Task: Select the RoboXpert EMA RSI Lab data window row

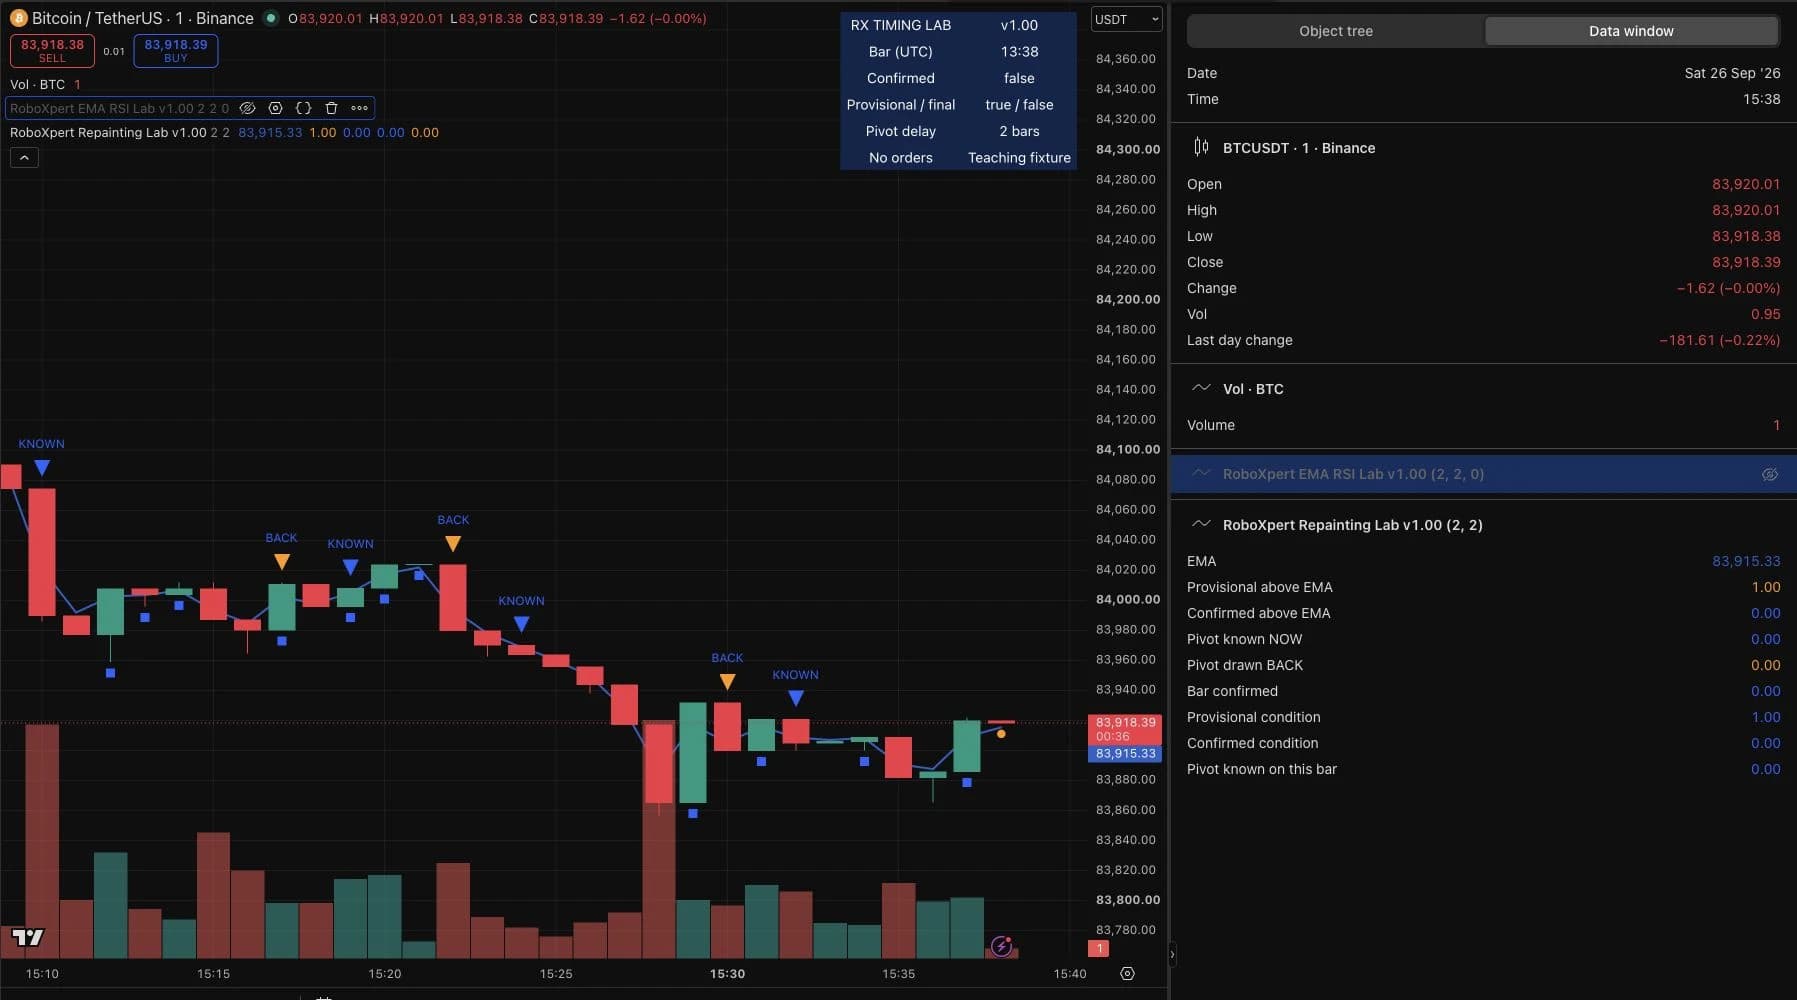Action: point(1483,474)
